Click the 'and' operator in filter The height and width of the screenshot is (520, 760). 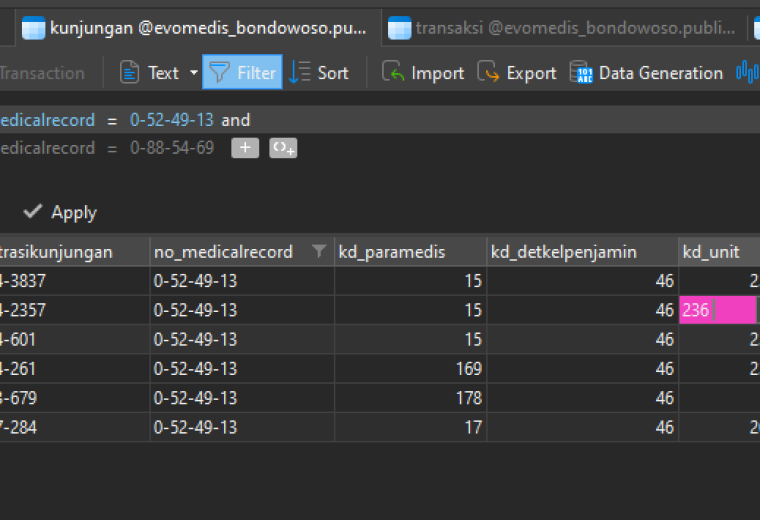pyautogui.click(x=236, y=120)
